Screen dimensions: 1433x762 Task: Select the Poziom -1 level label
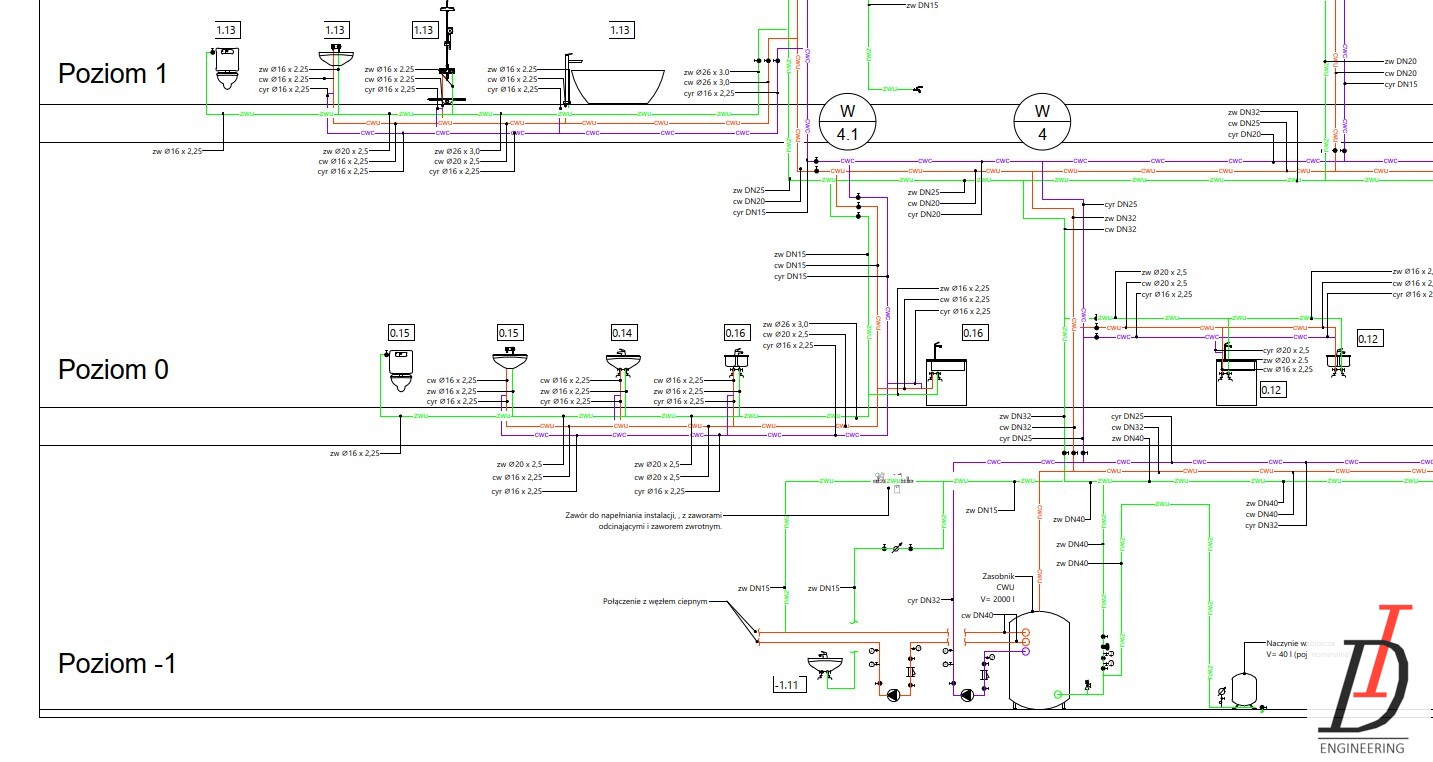[117, 663]
